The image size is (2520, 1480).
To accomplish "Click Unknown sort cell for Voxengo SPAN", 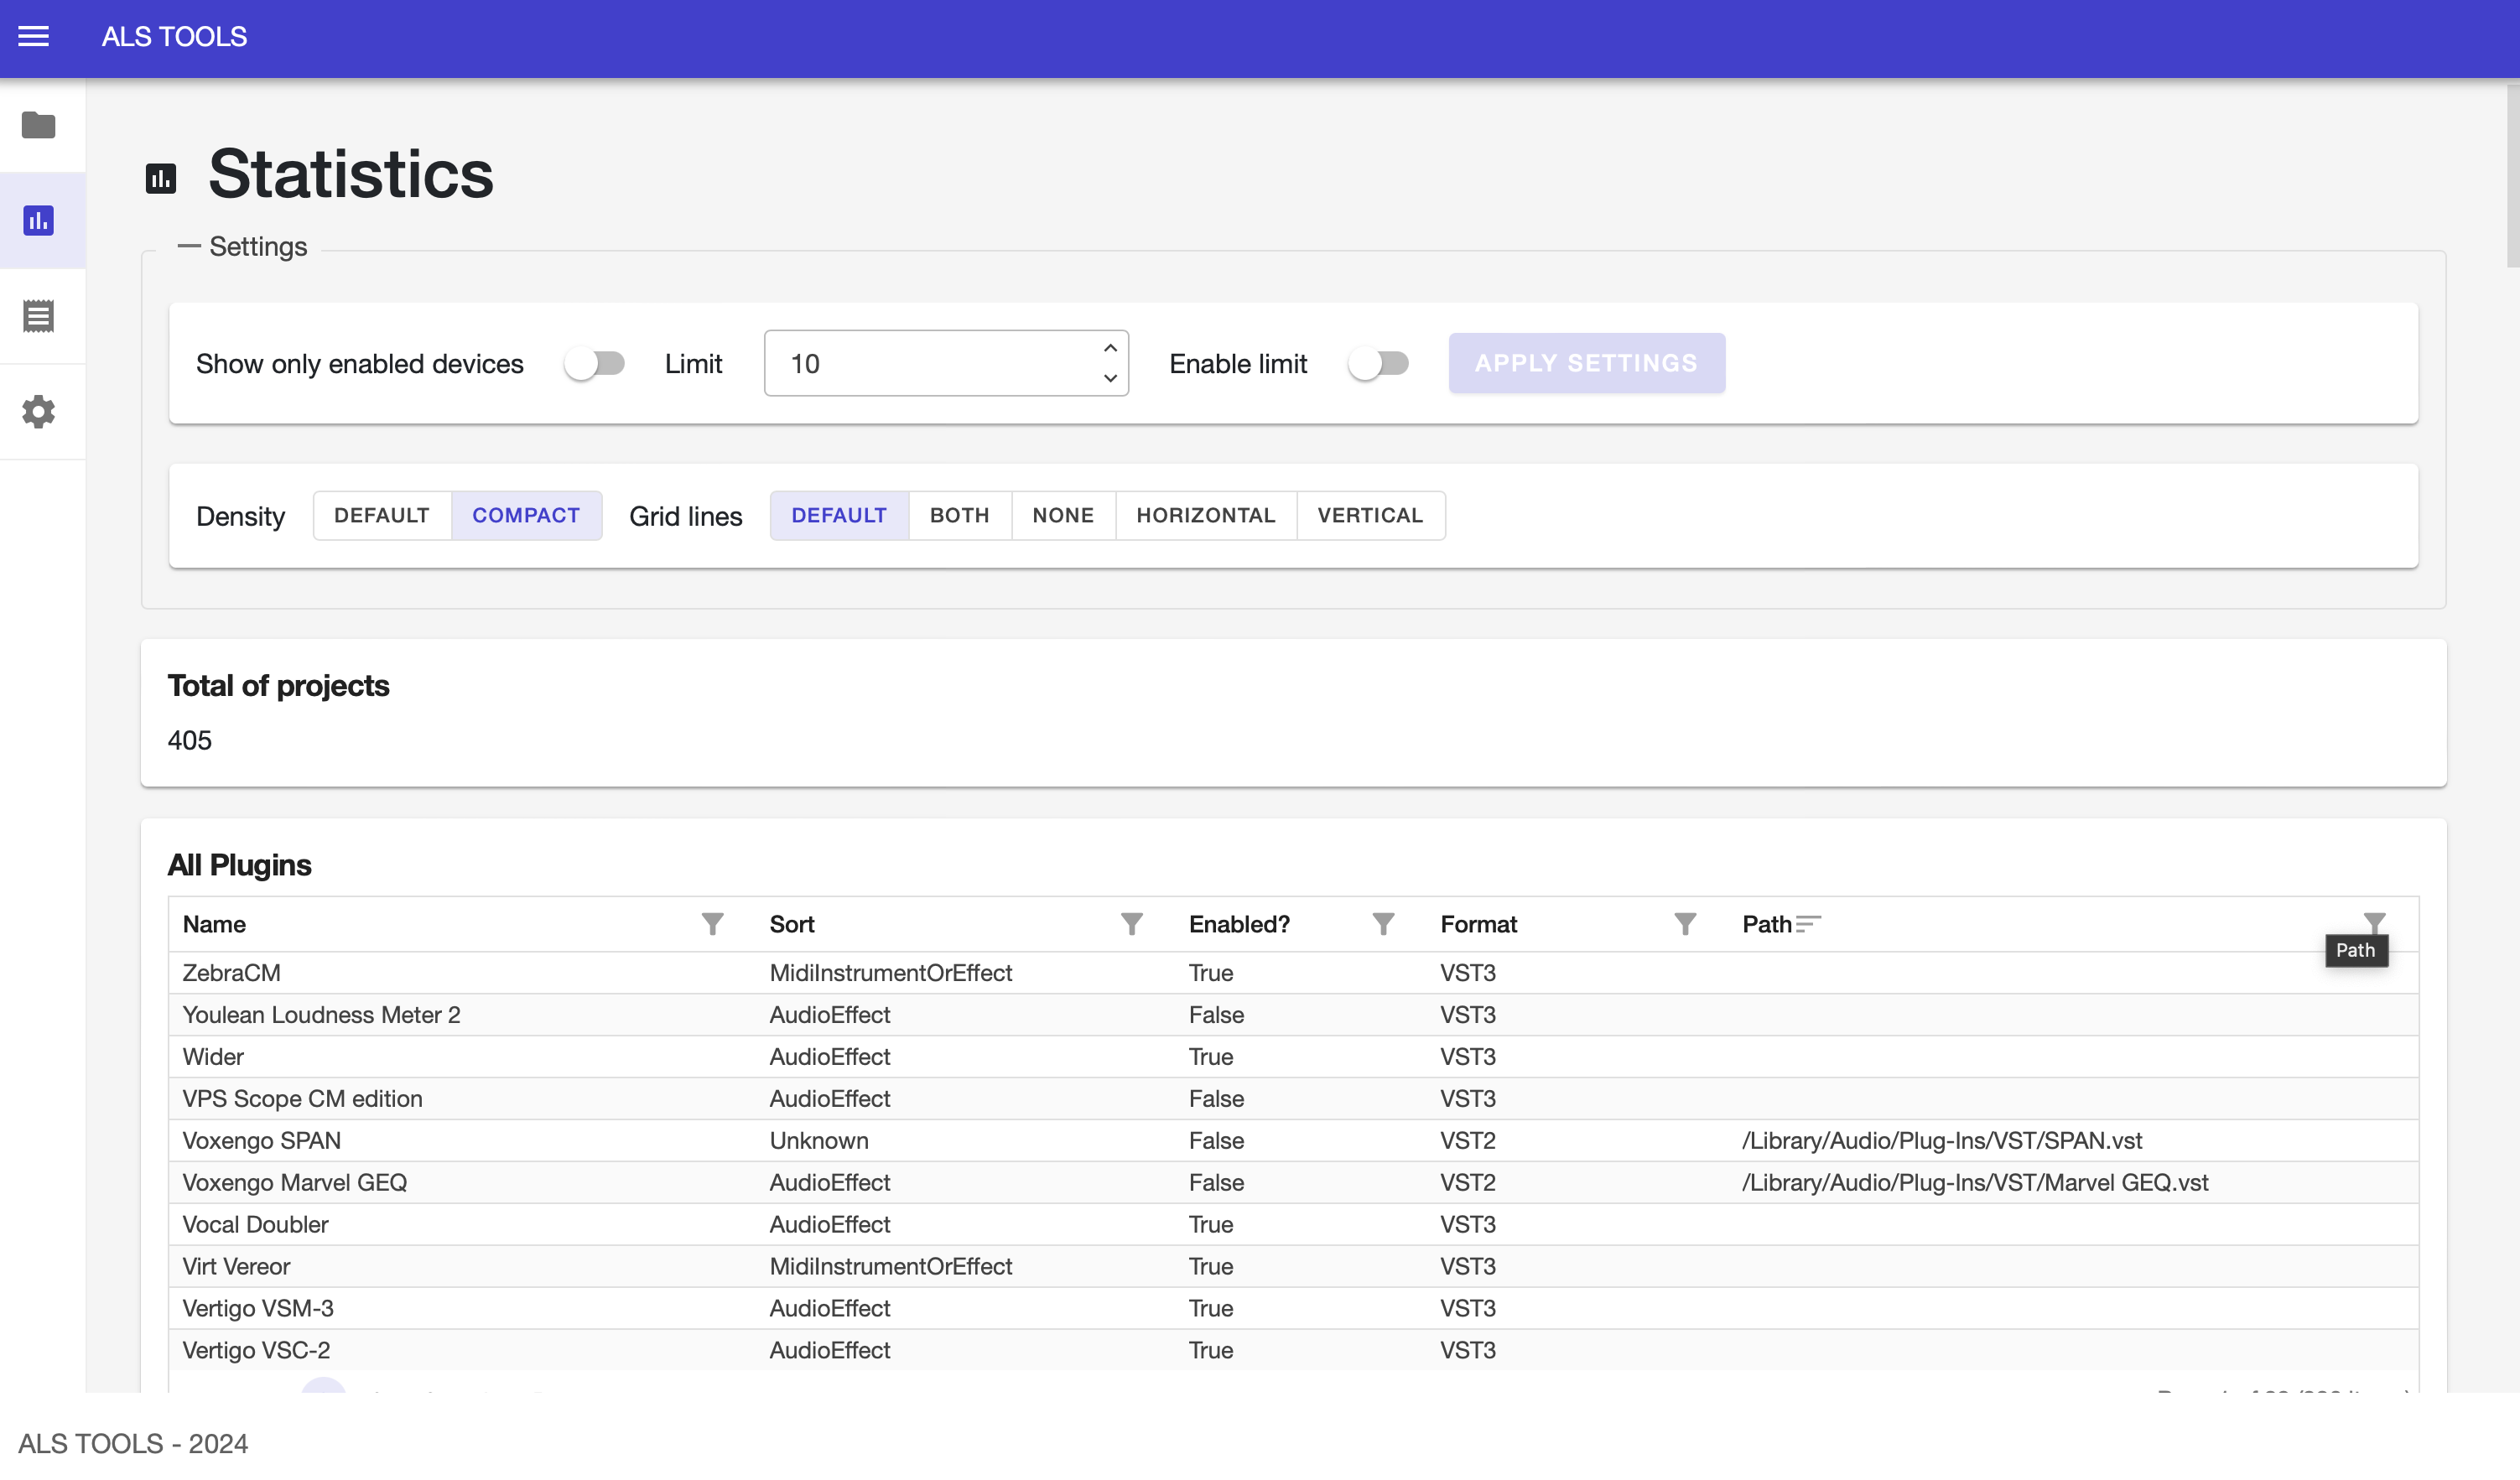I will [x=819, y=1140].
